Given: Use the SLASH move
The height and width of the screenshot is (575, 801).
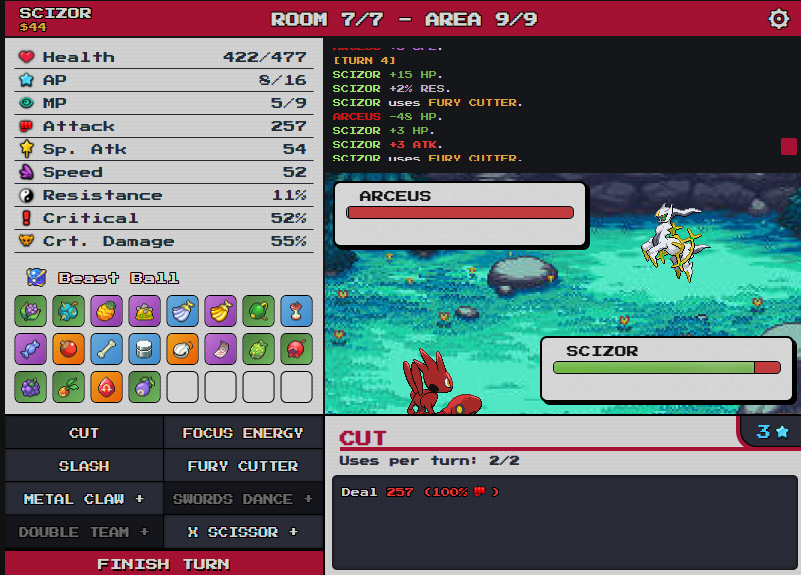Looking at the screenshot, I should (x=84, y=466).
